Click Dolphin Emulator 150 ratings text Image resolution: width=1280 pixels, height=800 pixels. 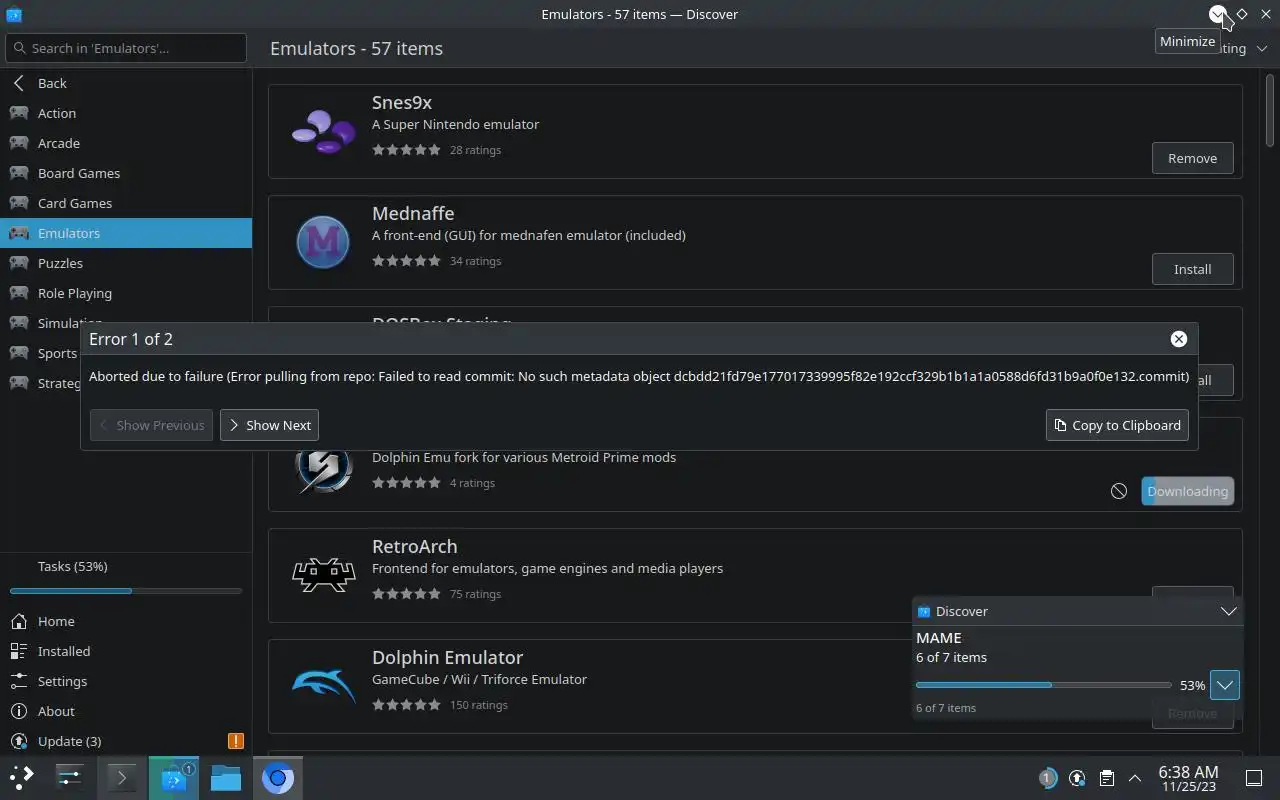[x=479, y=705]
